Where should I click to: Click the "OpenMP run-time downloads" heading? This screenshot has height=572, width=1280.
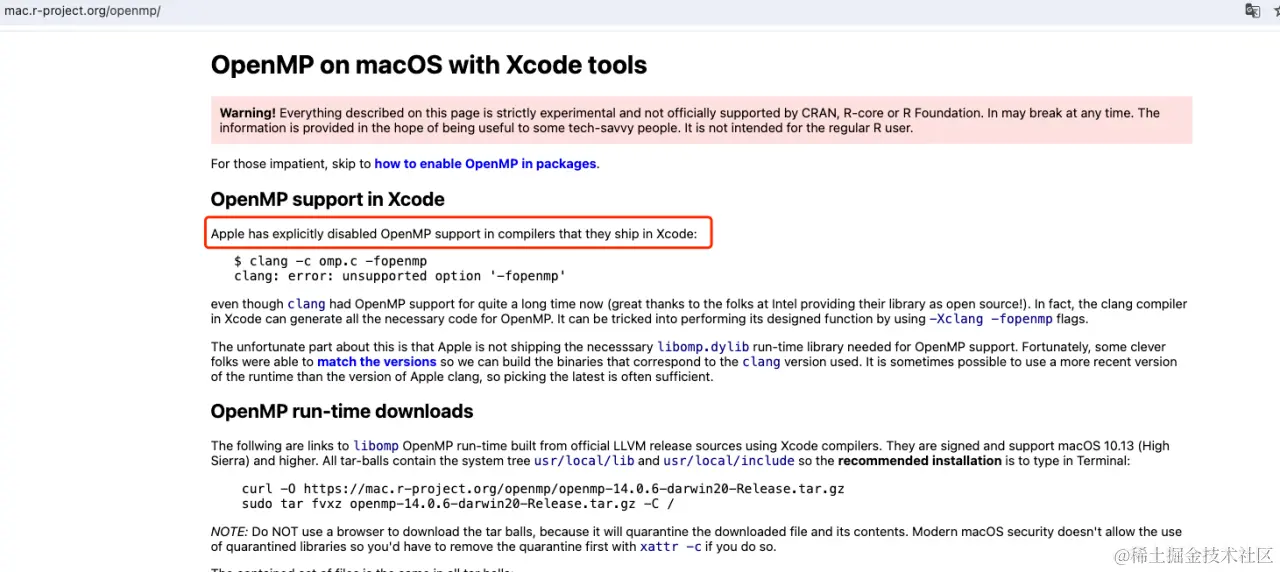pos(342,411)
